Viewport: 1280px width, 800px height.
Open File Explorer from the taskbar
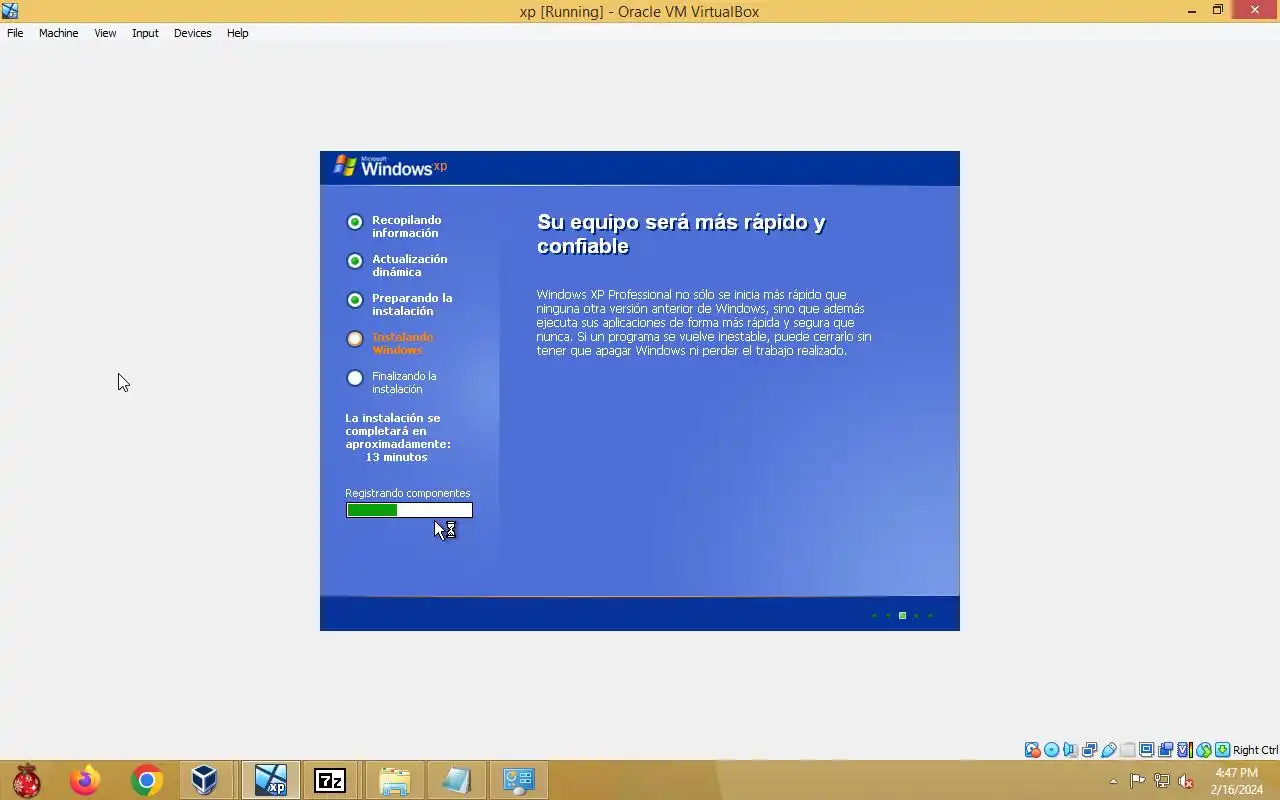tap(395, 781)
